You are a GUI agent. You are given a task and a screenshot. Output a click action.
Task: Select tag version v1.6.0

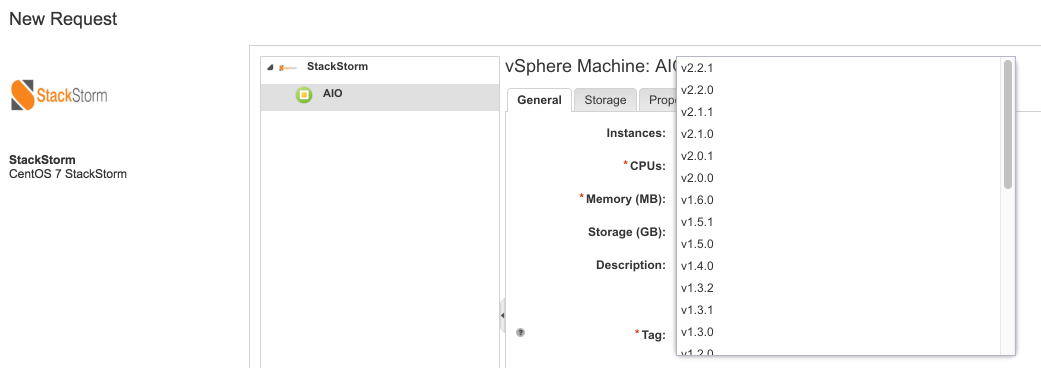pyautogui.click(x=839, y=200)
